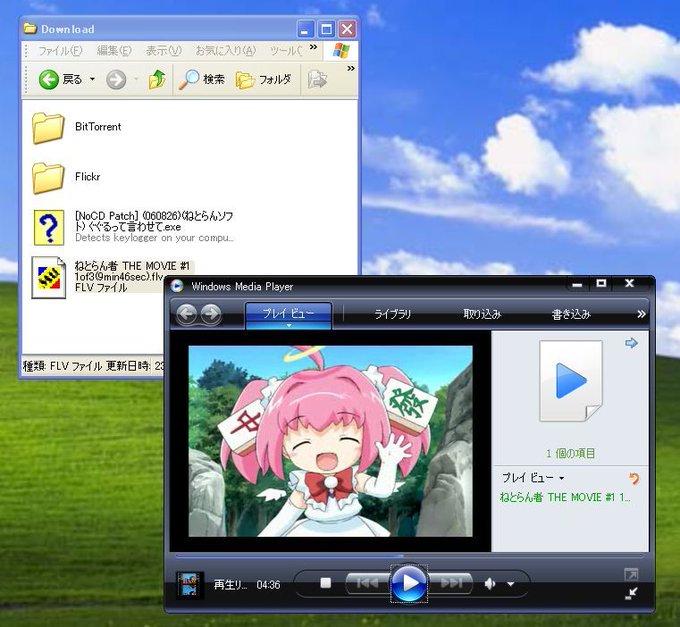Click the BitTorrent folder name
This screenshot has width=680, height=627.
pyautogui.click(x=98, y=127)
